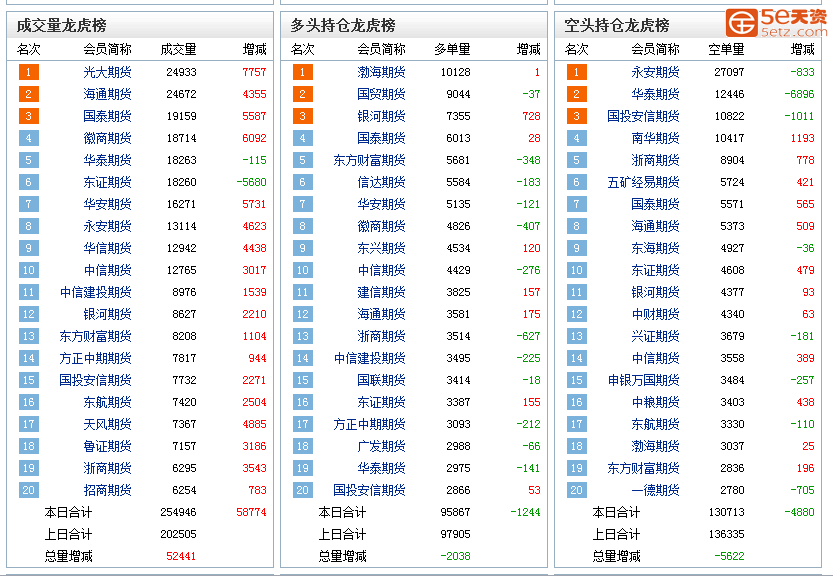The height and width of the screenshot is (576, 833).
Task: Open 海通期货 link in 成交量龙虎榜 table
Action: (107, 94)
